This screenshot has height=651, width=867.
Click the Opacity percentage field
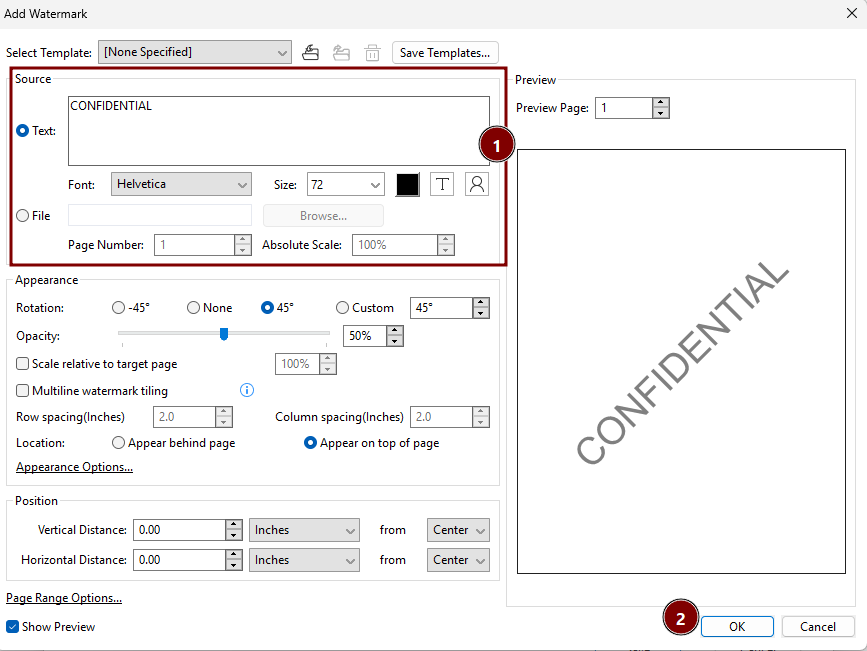pos(365,336)
